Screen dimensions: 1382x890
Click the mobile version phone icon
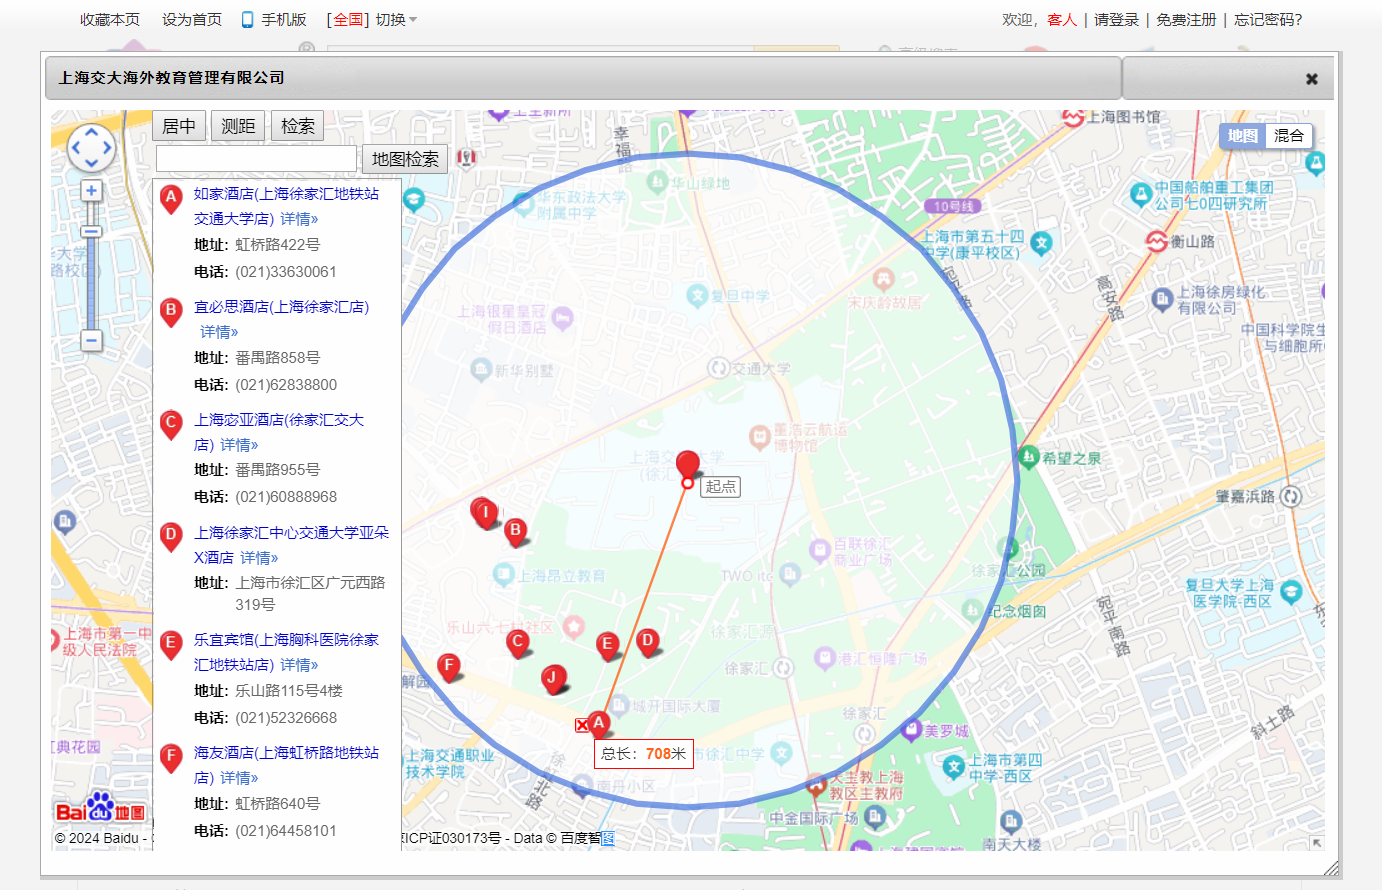pos(247,20)
